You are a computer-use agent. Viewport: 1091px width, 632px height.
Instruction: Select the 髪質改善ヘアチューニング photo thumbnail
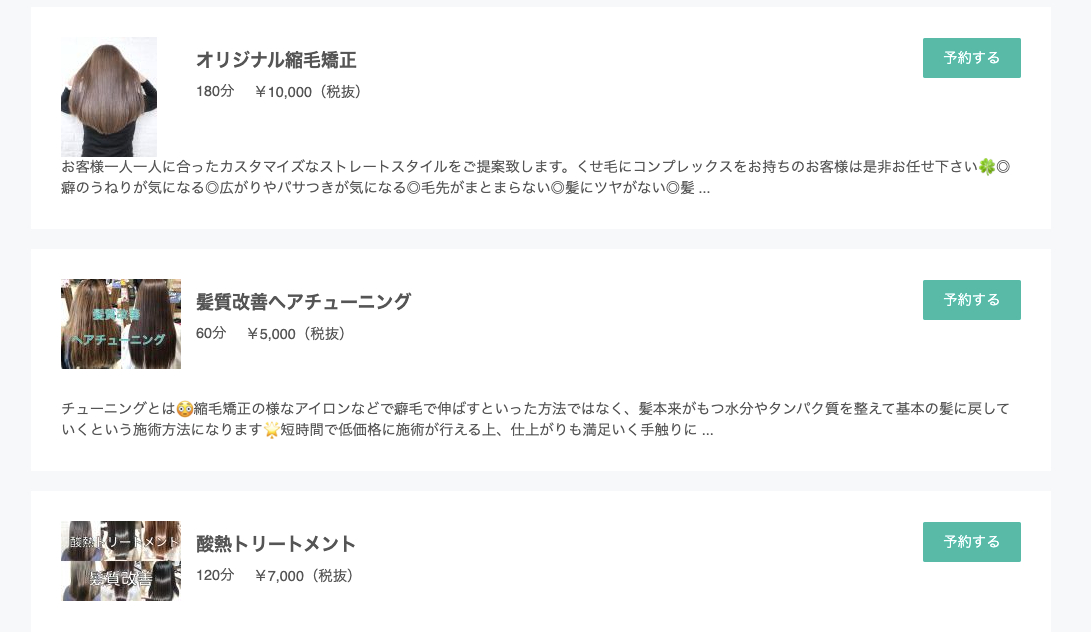coord(120,323)
